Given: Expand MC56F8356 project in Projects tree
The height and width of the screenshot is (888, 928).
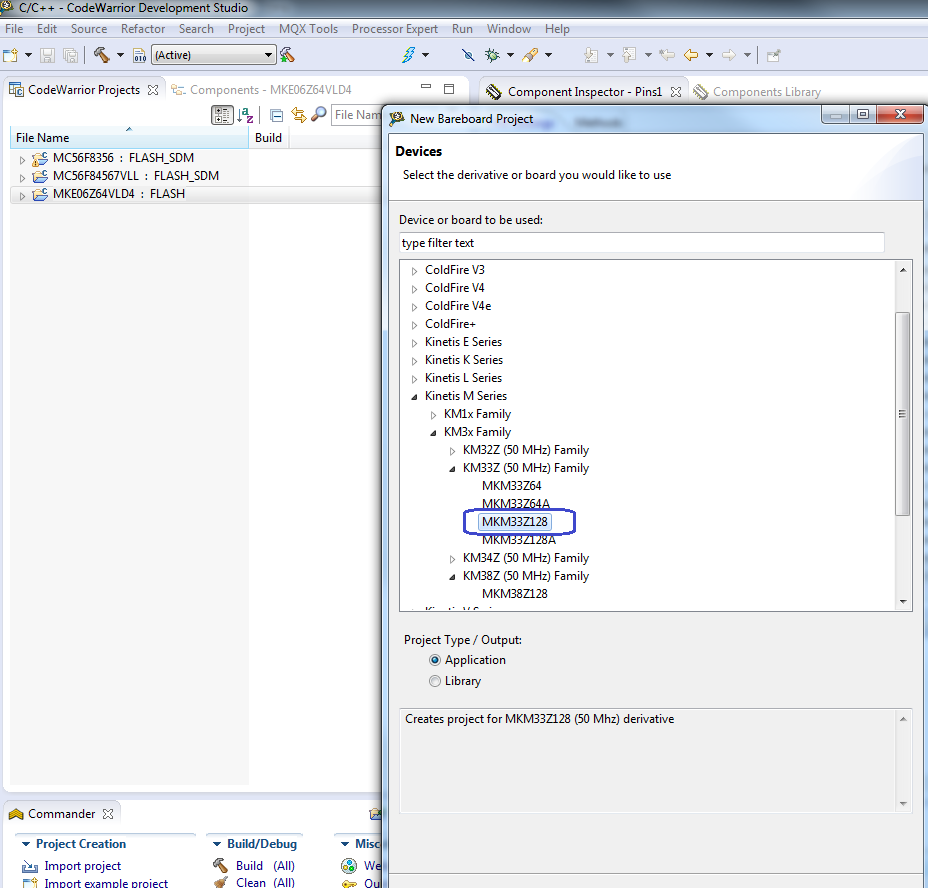Looking at the screenshot, I should pos(22,160).
